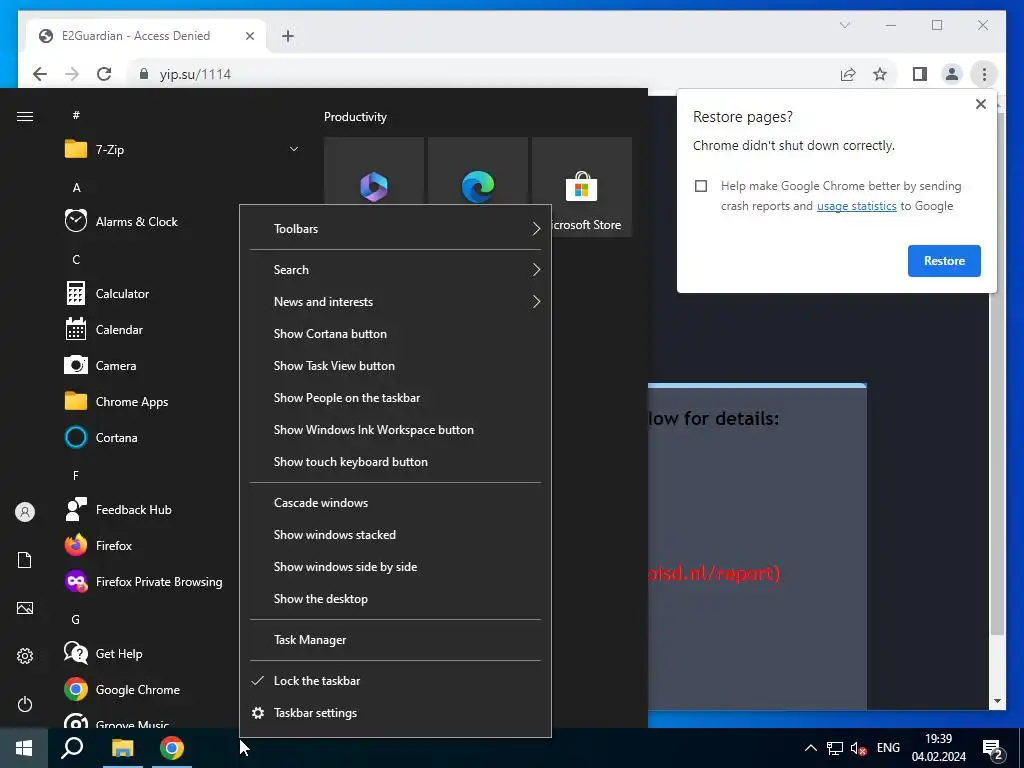The width and height of the screenshot is (1024, 768).
Task: Open Documents from Start sidebar
Action: (25, 560)
